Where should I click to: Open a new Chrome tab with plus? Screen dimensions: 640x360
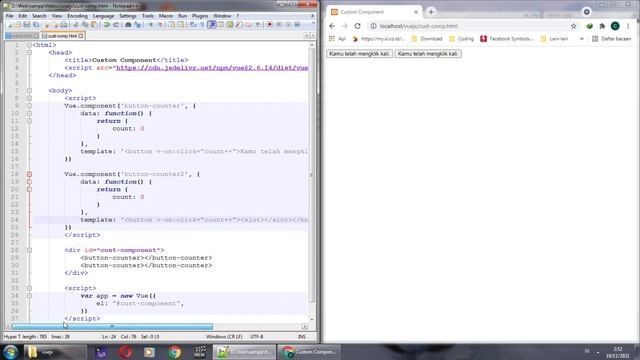coord(431,12)
